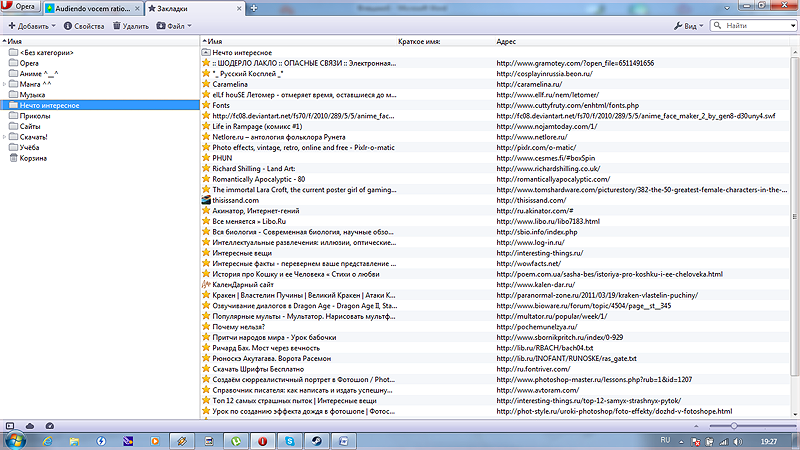The height and width of the screenshot is (450, 800).
Task: Open the tab list dropdown arrow
Action: click(727, 8)
